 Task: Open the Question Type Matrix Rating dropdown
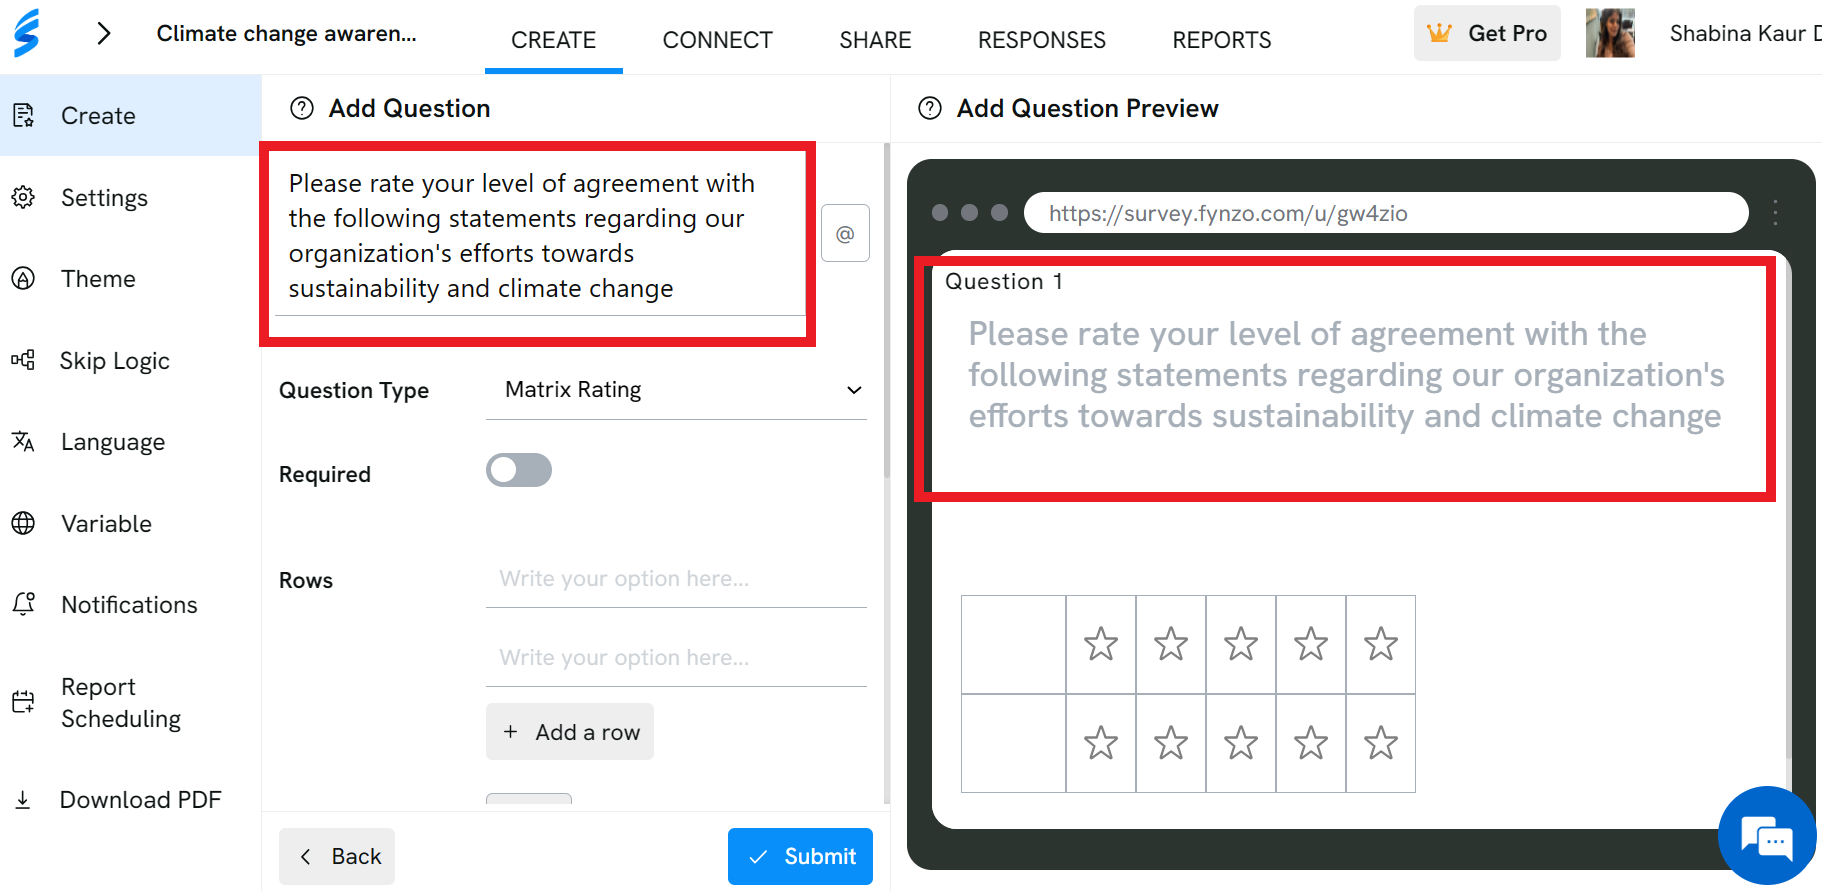click(676, 390)
